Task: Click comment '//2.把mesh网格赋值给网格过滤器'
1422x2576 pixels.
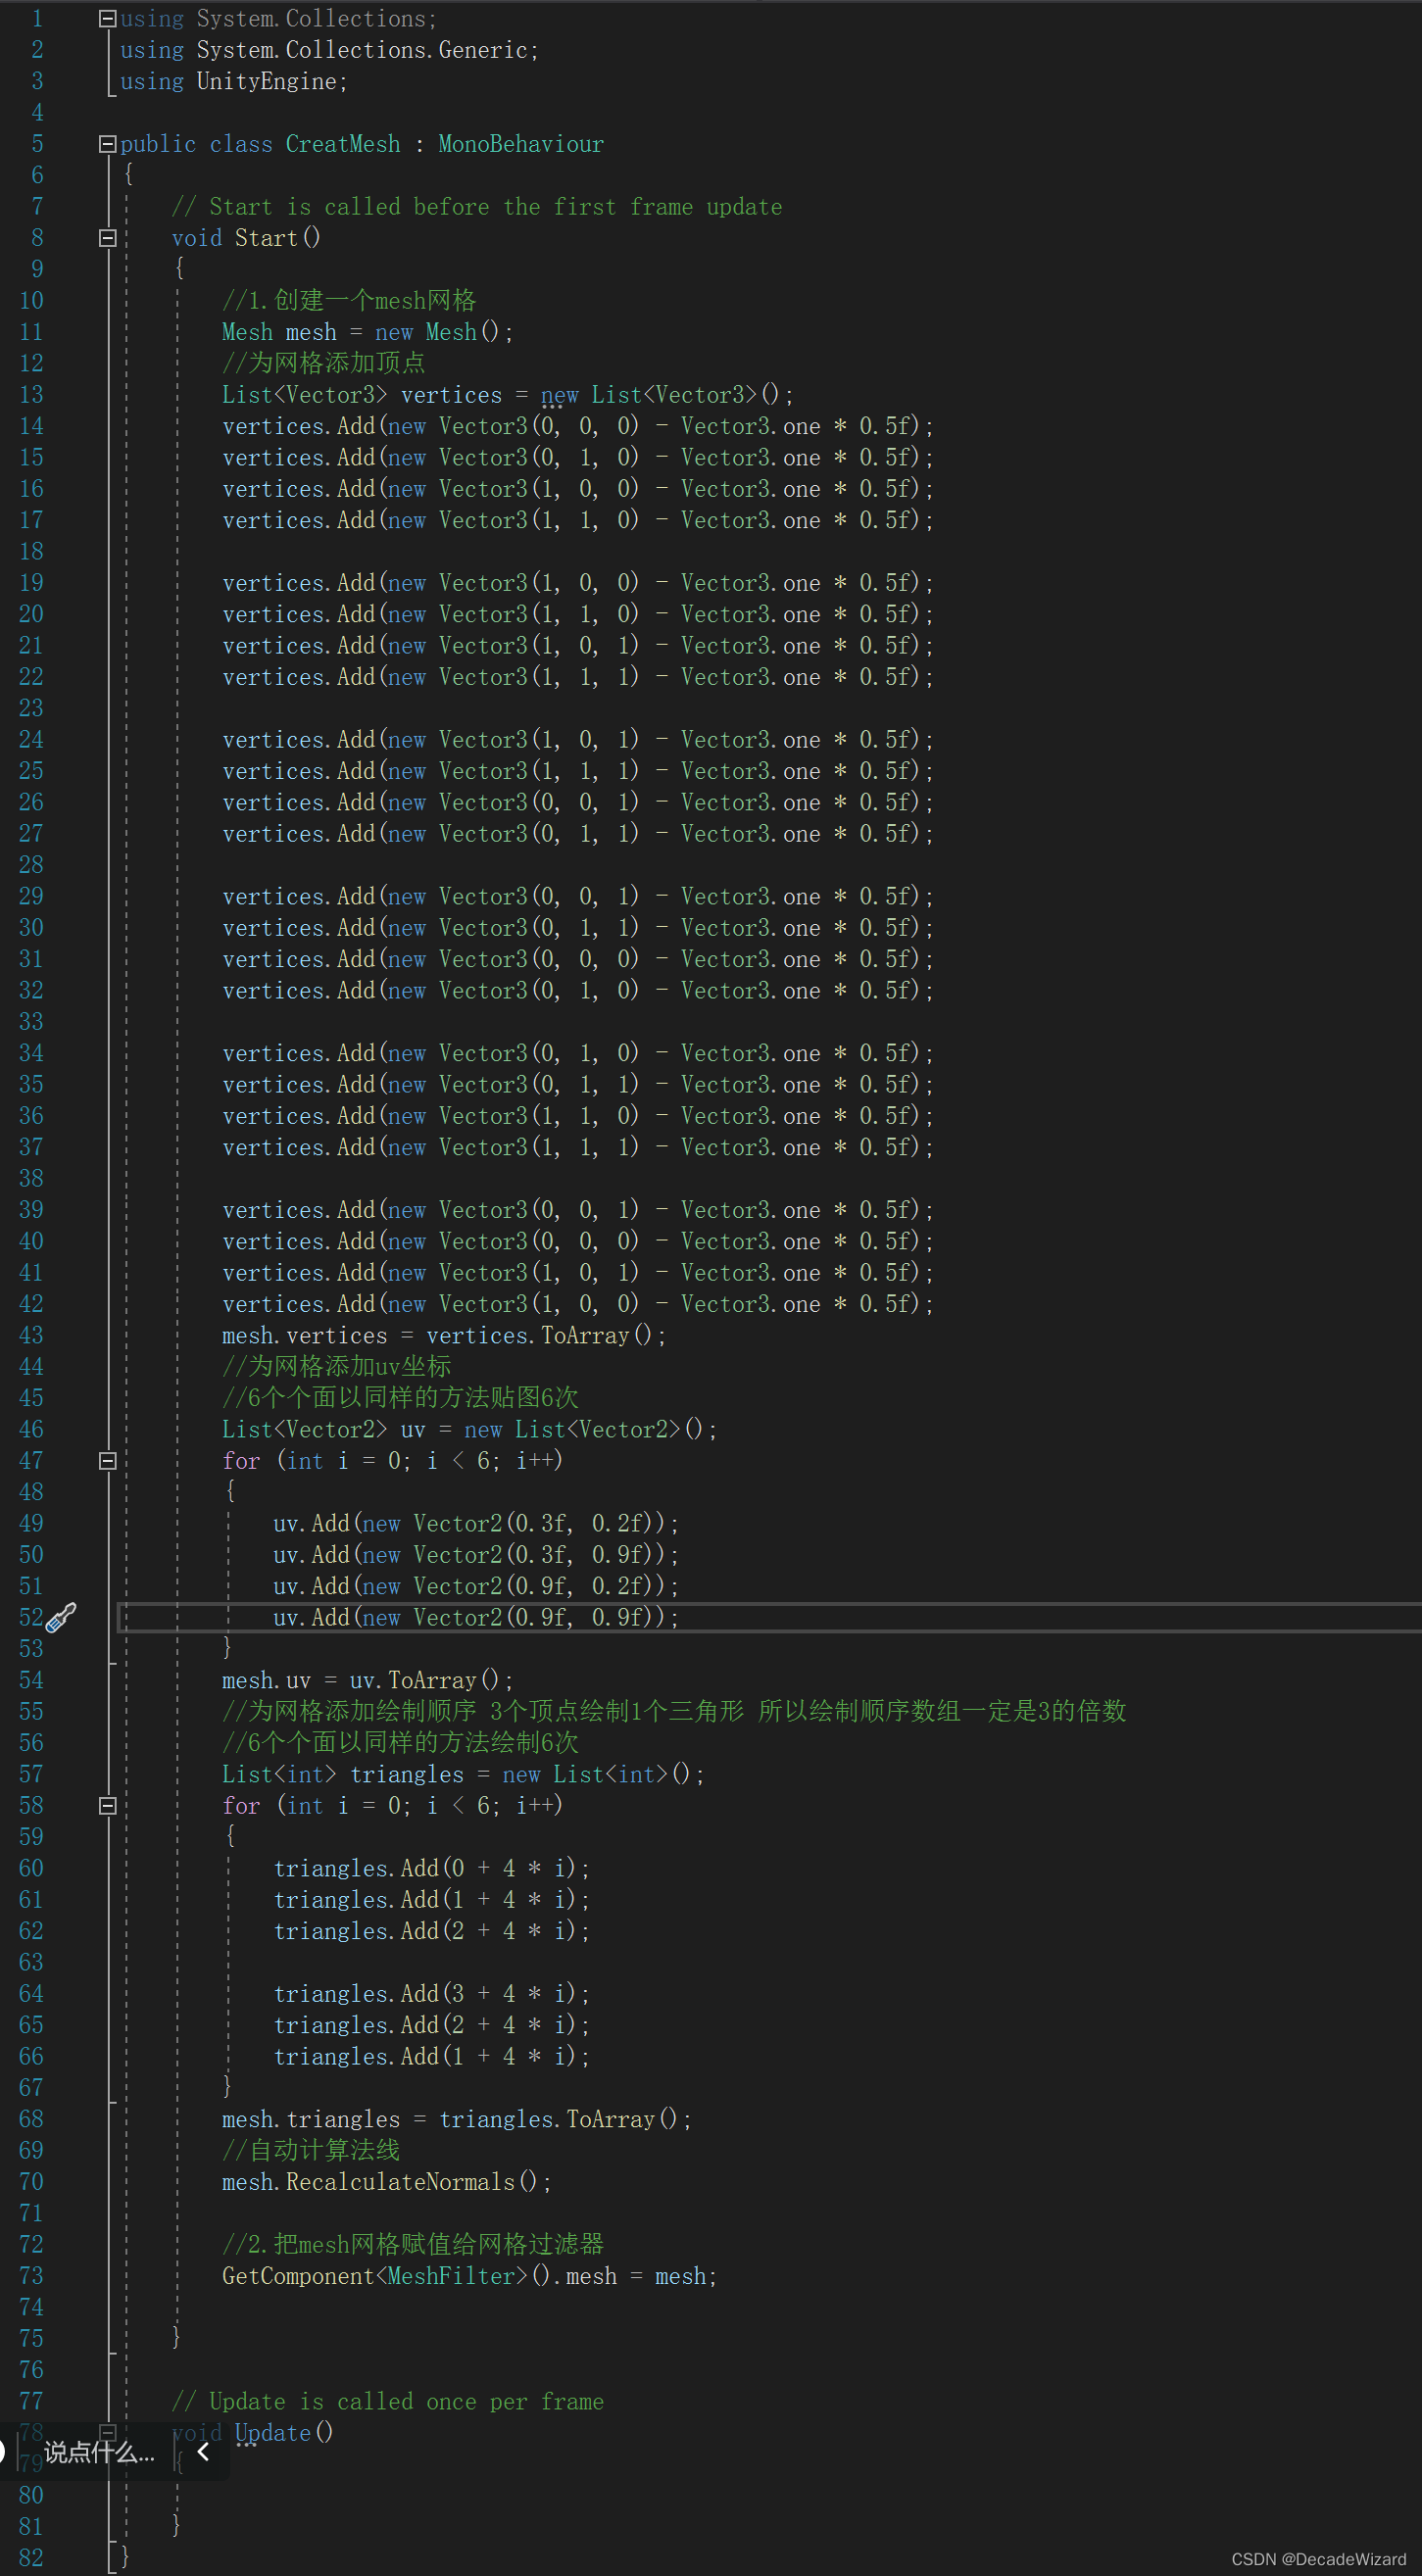Action: pyautogui.click(x=413, y=2244)
